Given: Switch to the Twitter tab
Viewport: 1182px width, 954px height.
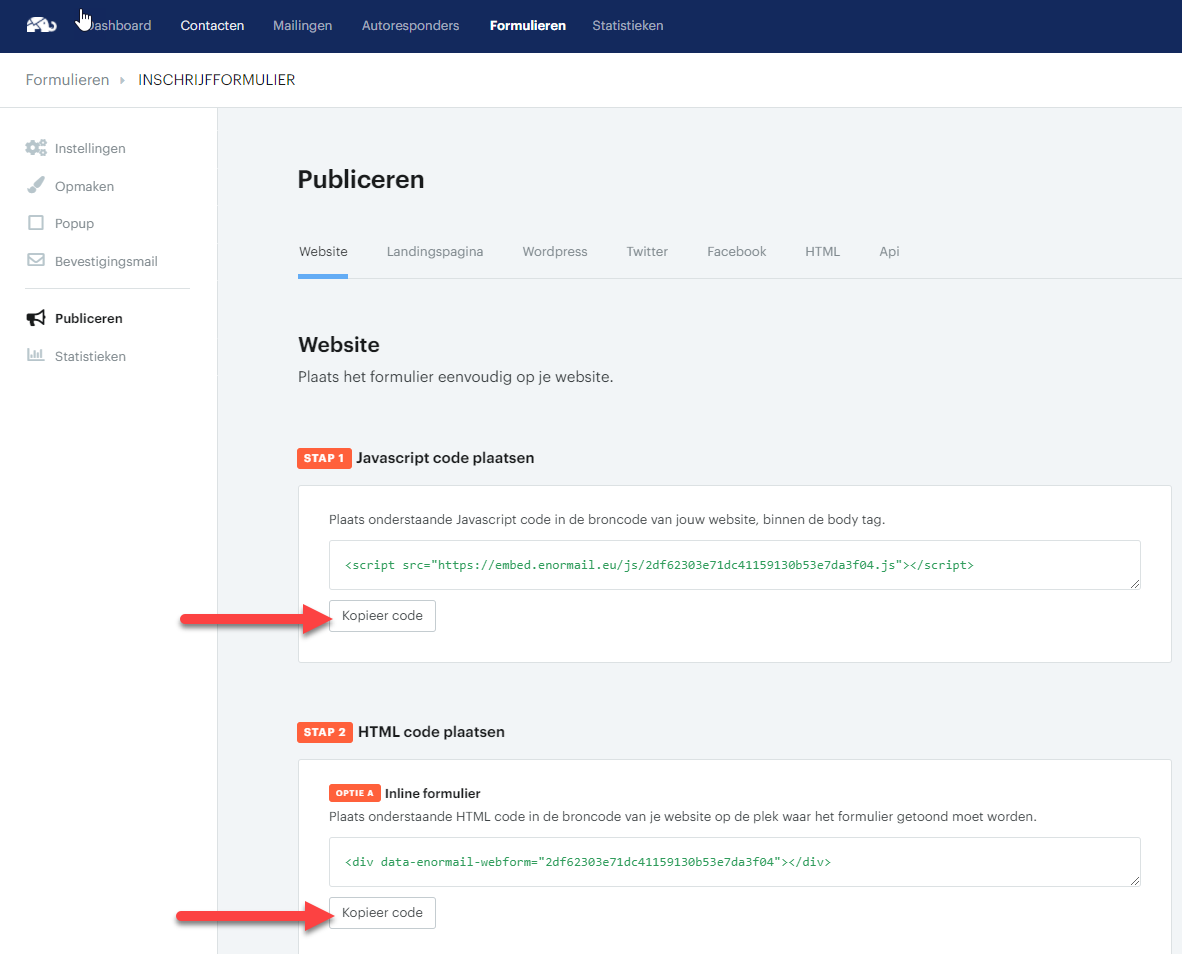Looking at the screenshot, I should pyautogui.click(x=647, y=252).
